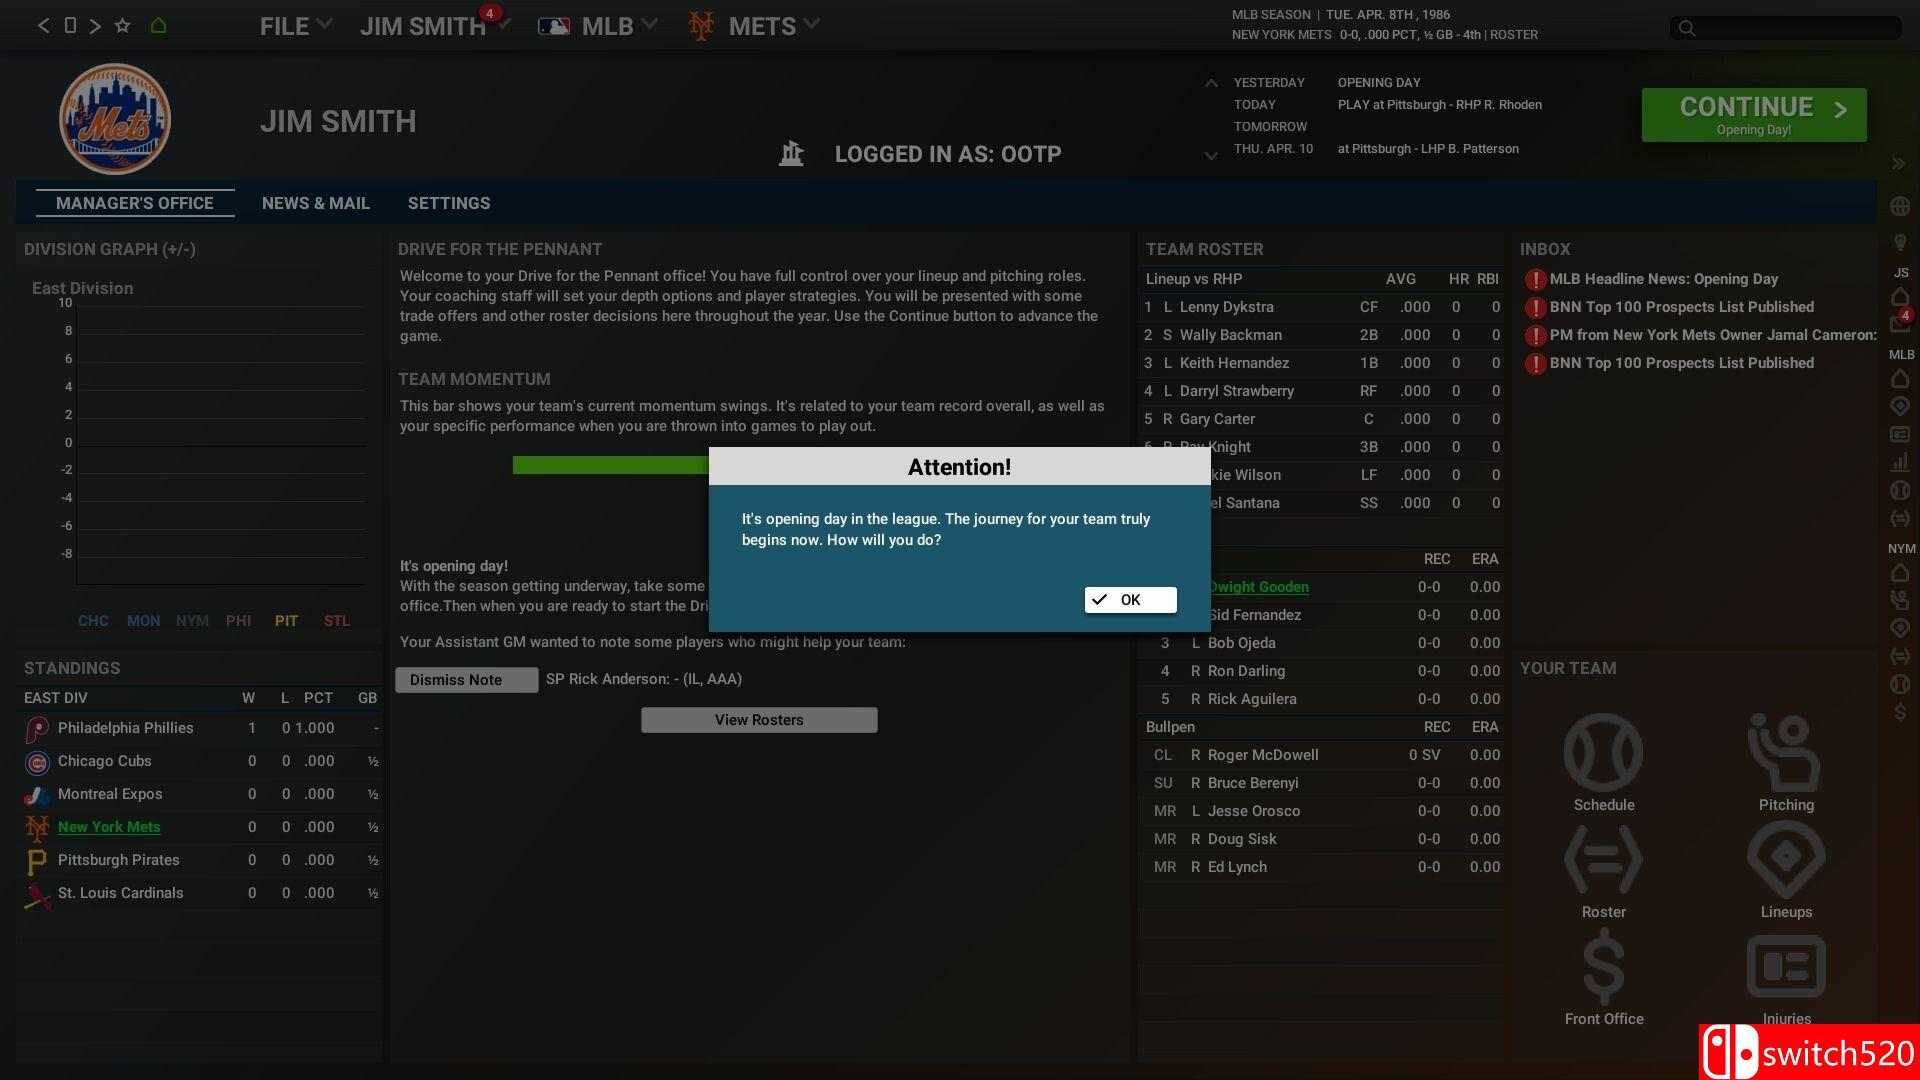Click the home icon in top navigation
This screenshot has height=1080, width=1920.
tap(158, 26)
